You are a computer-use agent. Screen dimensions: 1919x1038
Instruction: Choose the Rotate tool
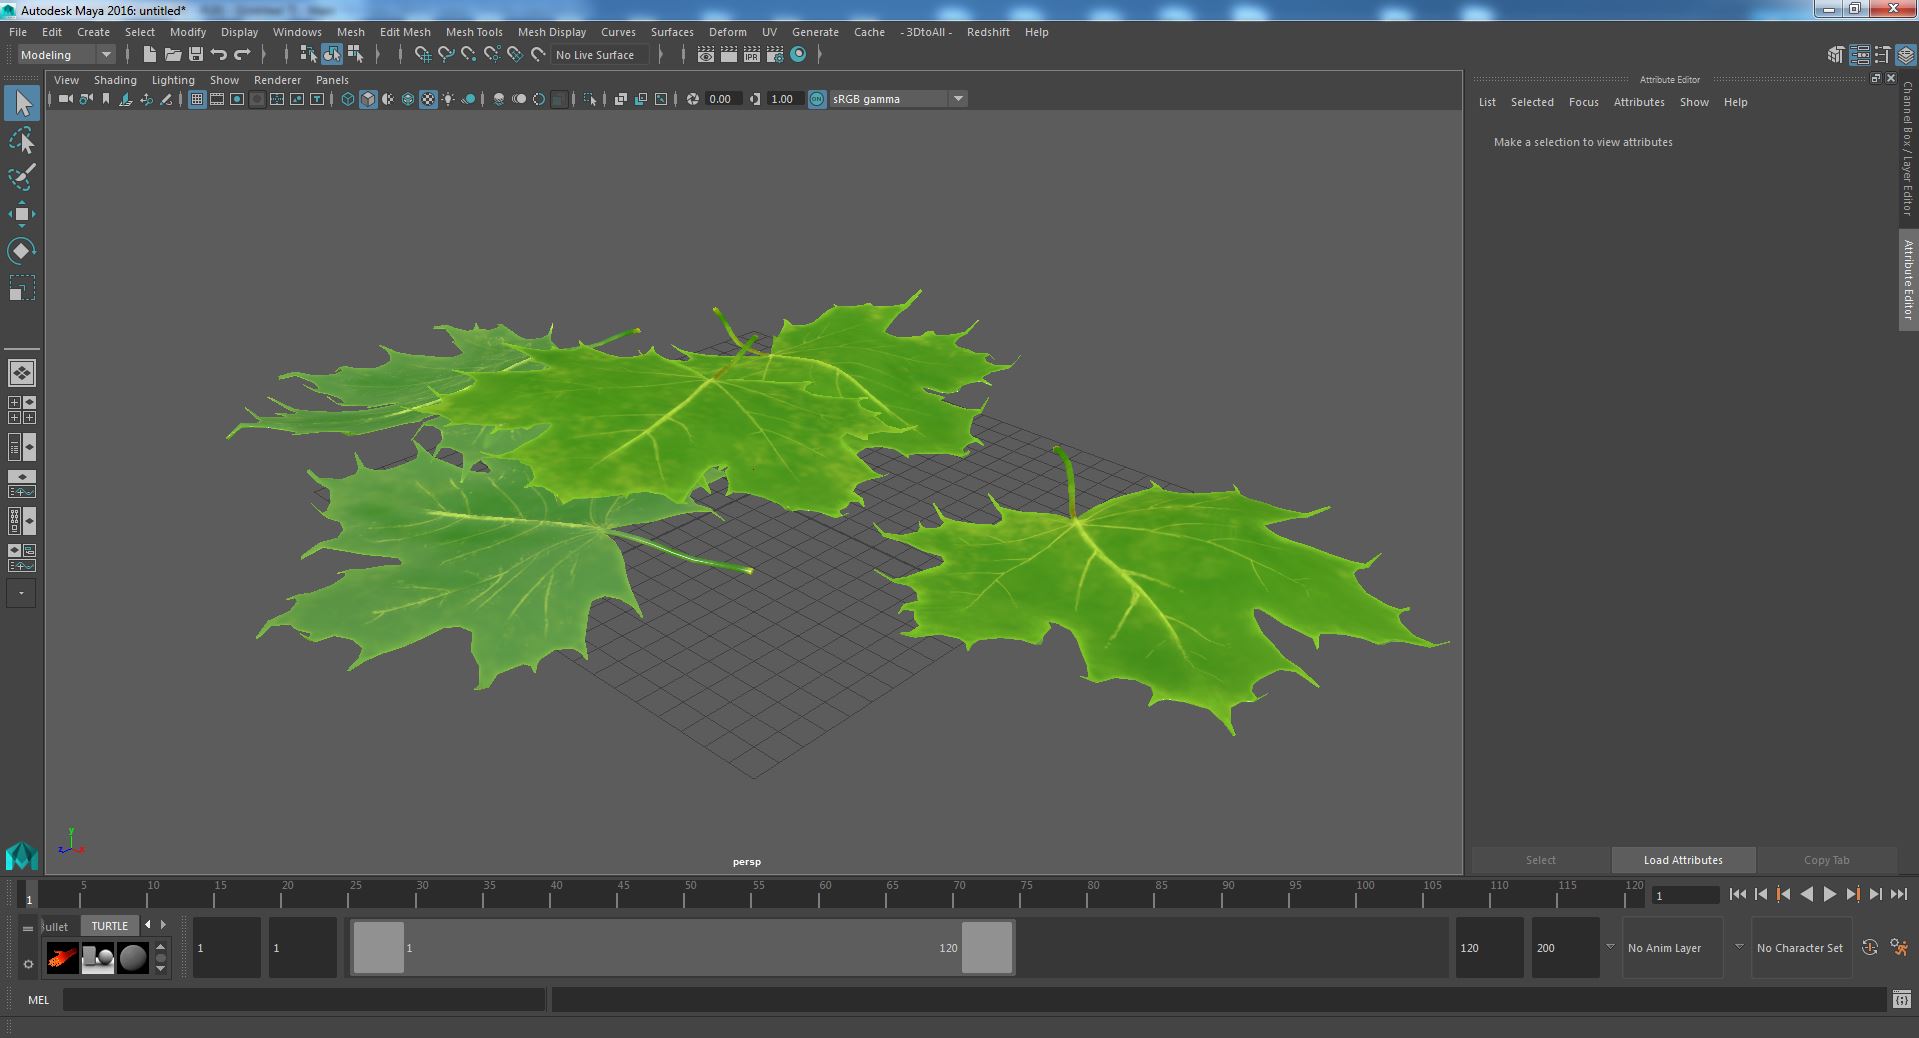[22, 250]
